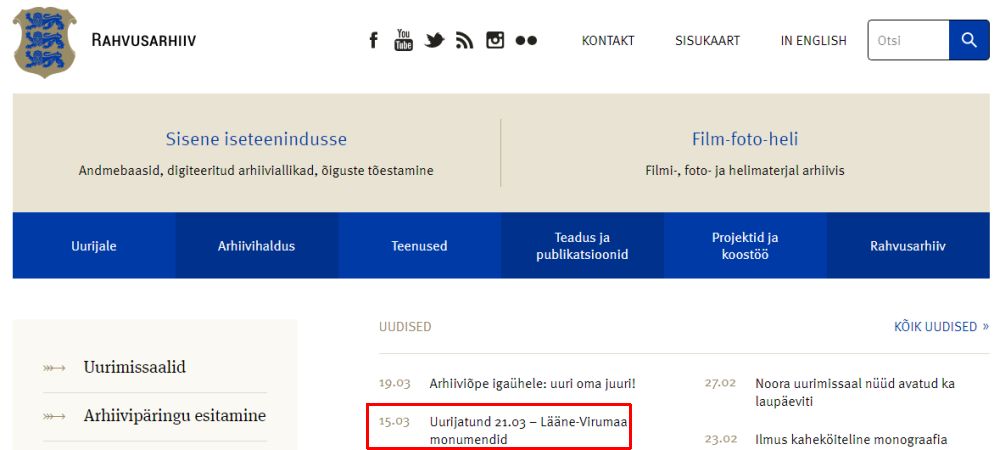The width and height of the screenshot is (1000, 450).
Task: Click the Instagram camera icon
Action: [495, 40]
